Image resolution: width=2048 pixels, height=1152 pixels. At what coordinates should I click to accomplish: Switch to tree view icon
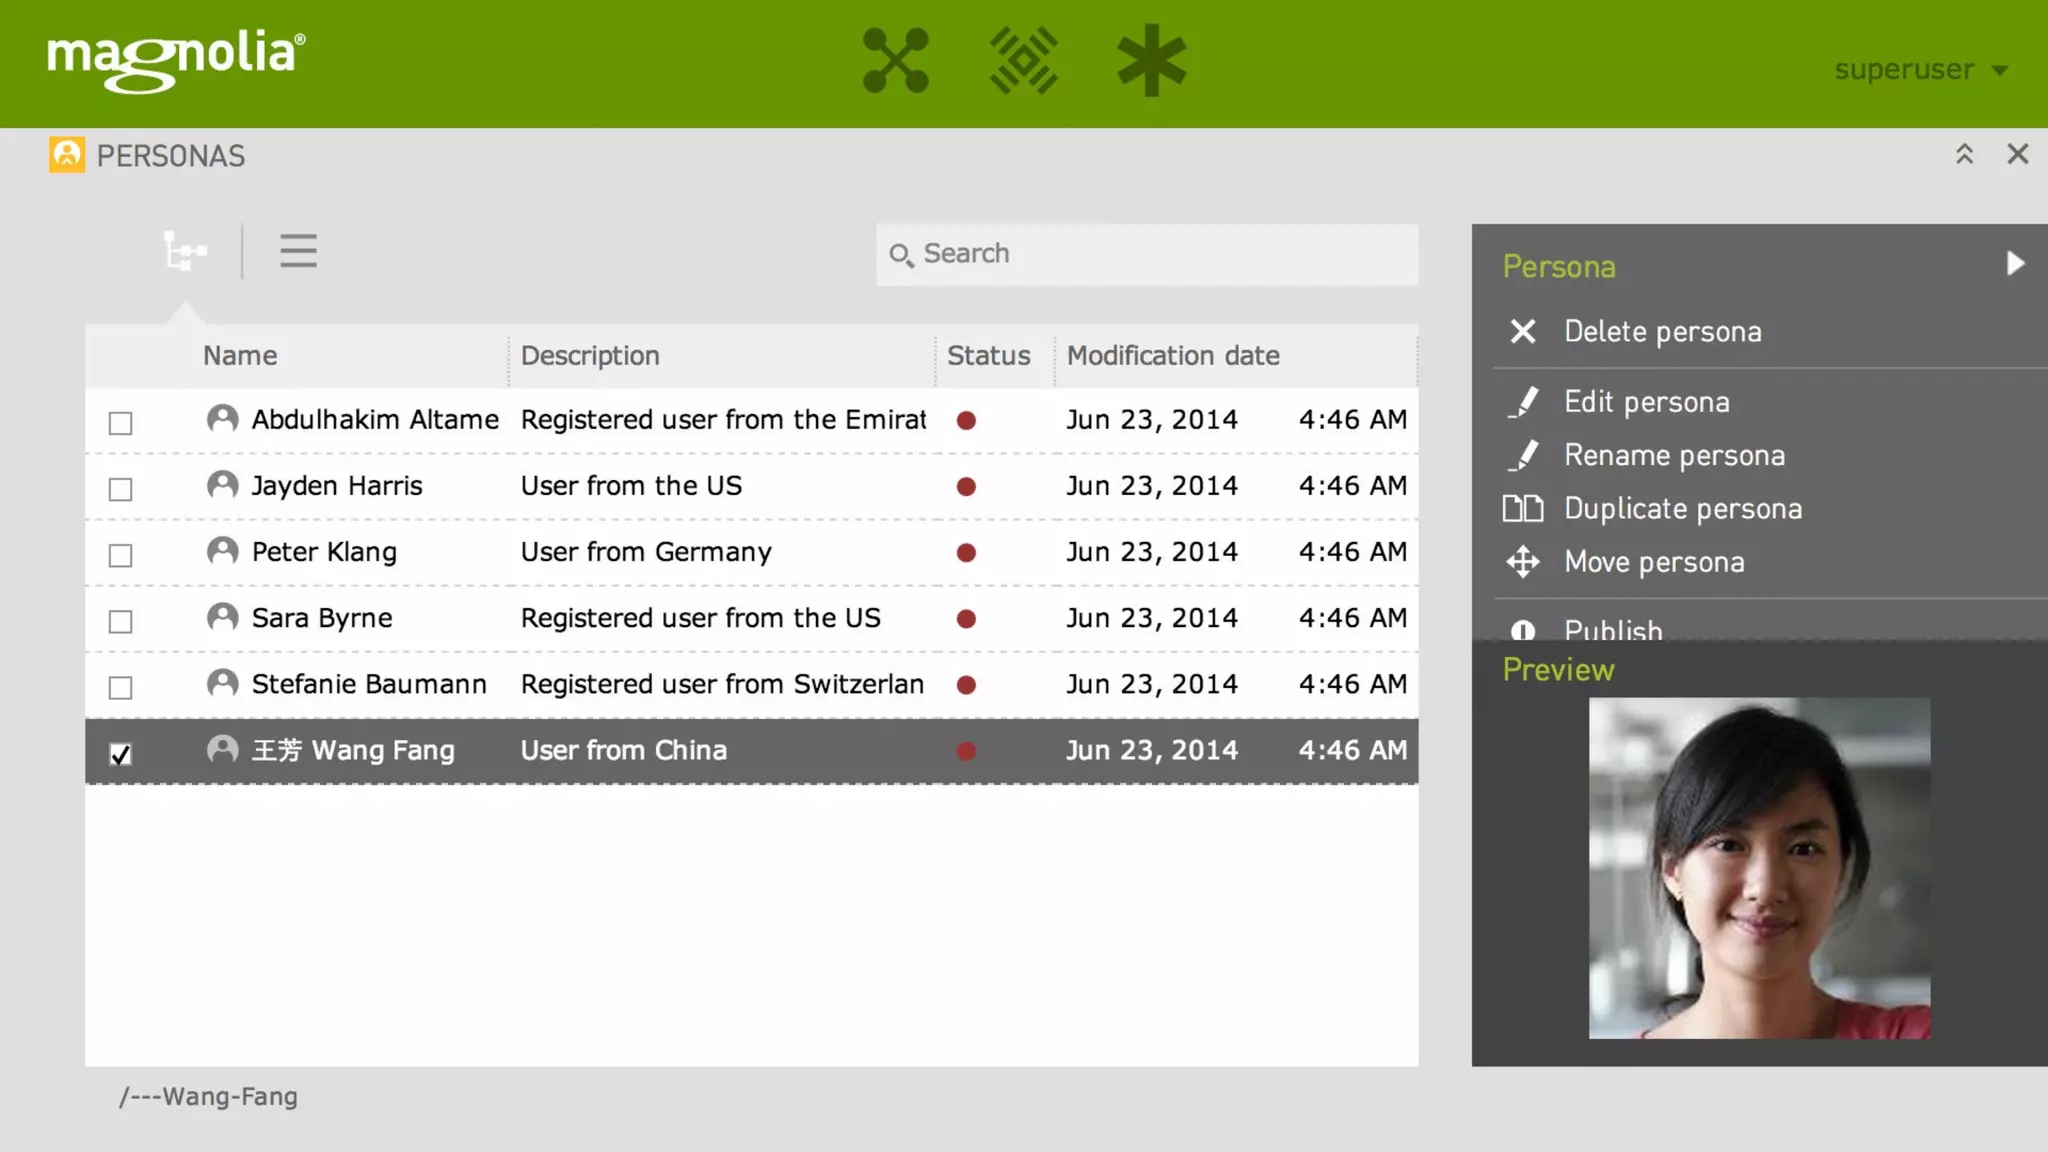[185, 251]
